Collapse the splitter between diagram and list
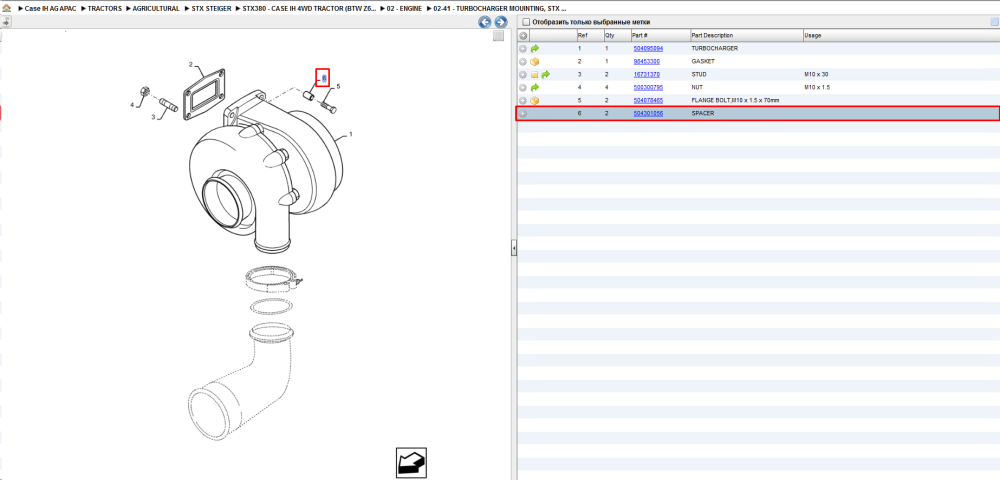 513,248
